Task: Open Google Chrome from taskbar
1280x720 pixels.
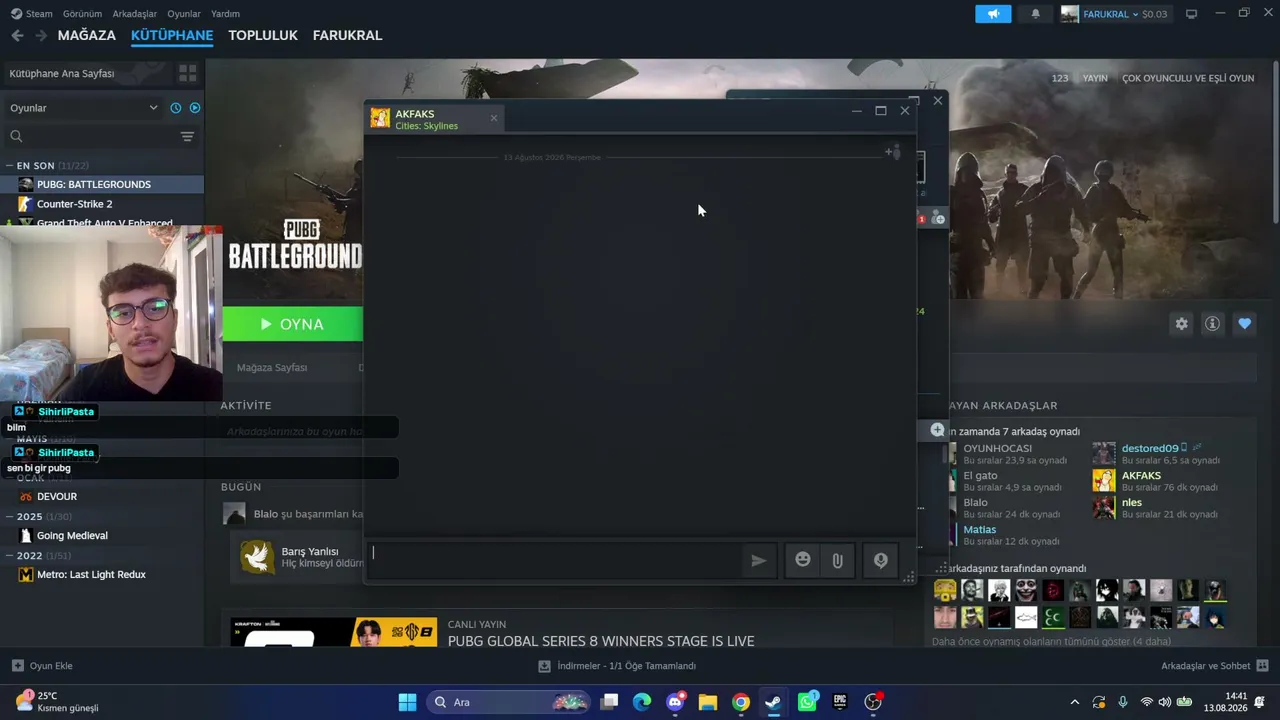Action: click(x=741, y=702)
